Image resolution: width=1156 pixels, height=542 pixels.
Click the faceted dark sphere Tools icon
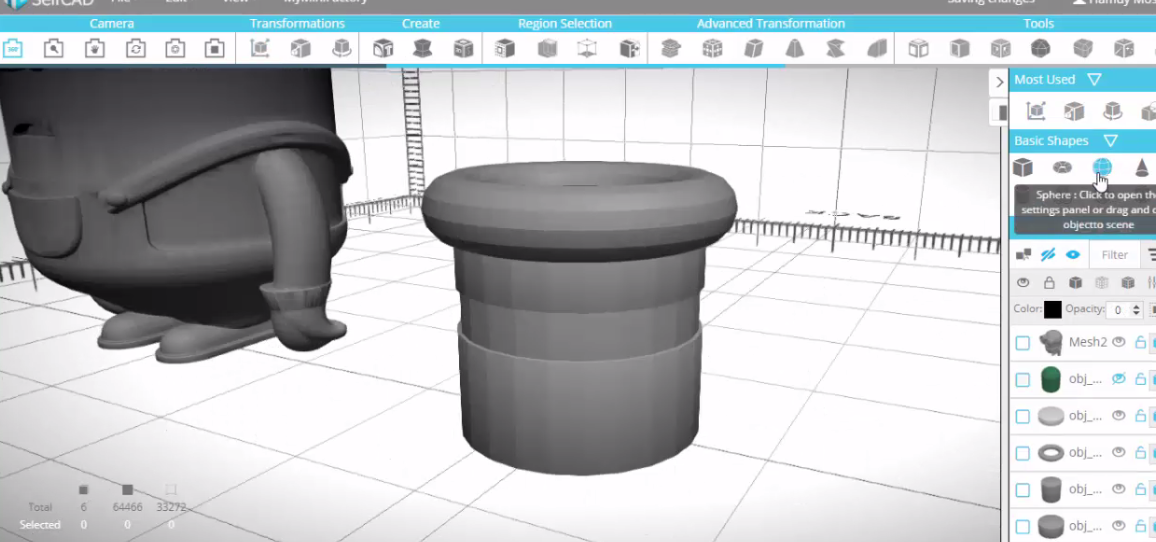(x=1040, y=49)
